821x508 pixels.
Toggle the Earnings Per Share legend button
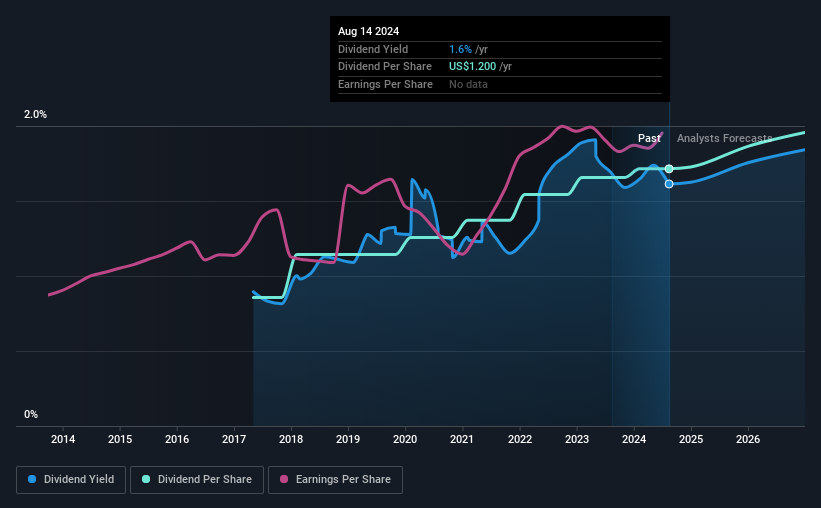(x=335, y=479)
